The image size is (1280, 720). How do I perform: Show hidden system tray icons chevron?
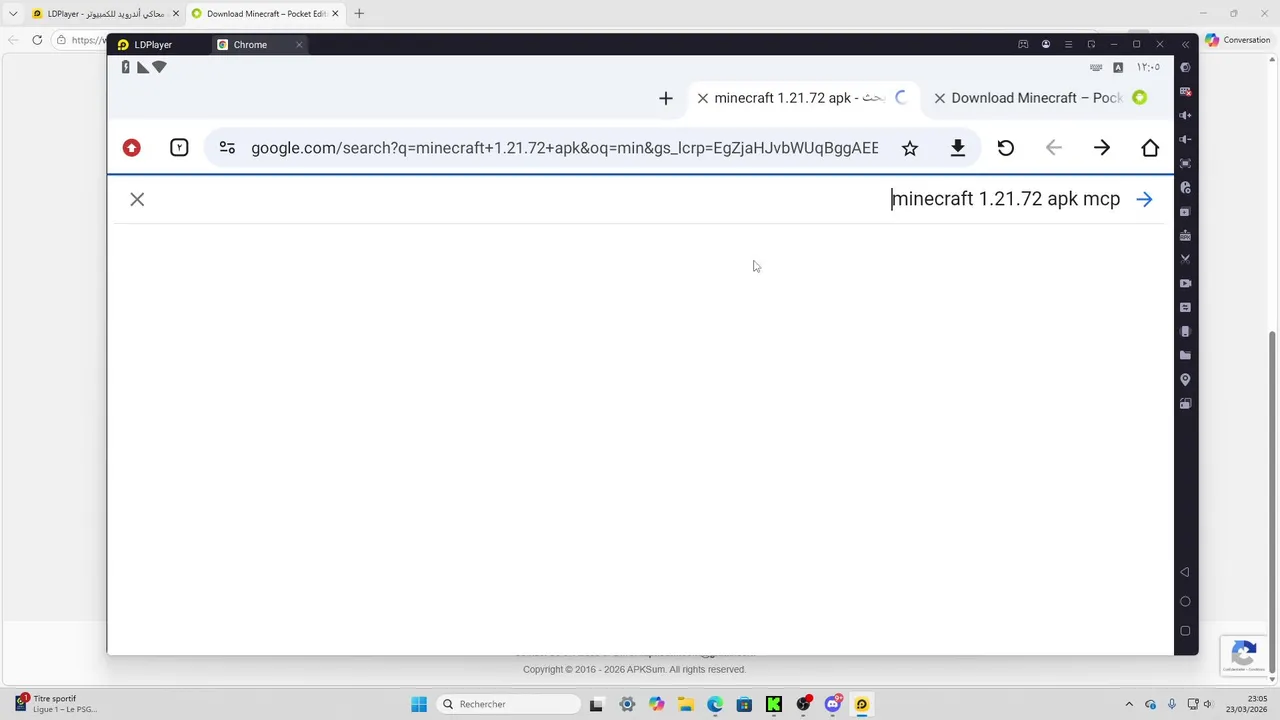[1129, 704]
